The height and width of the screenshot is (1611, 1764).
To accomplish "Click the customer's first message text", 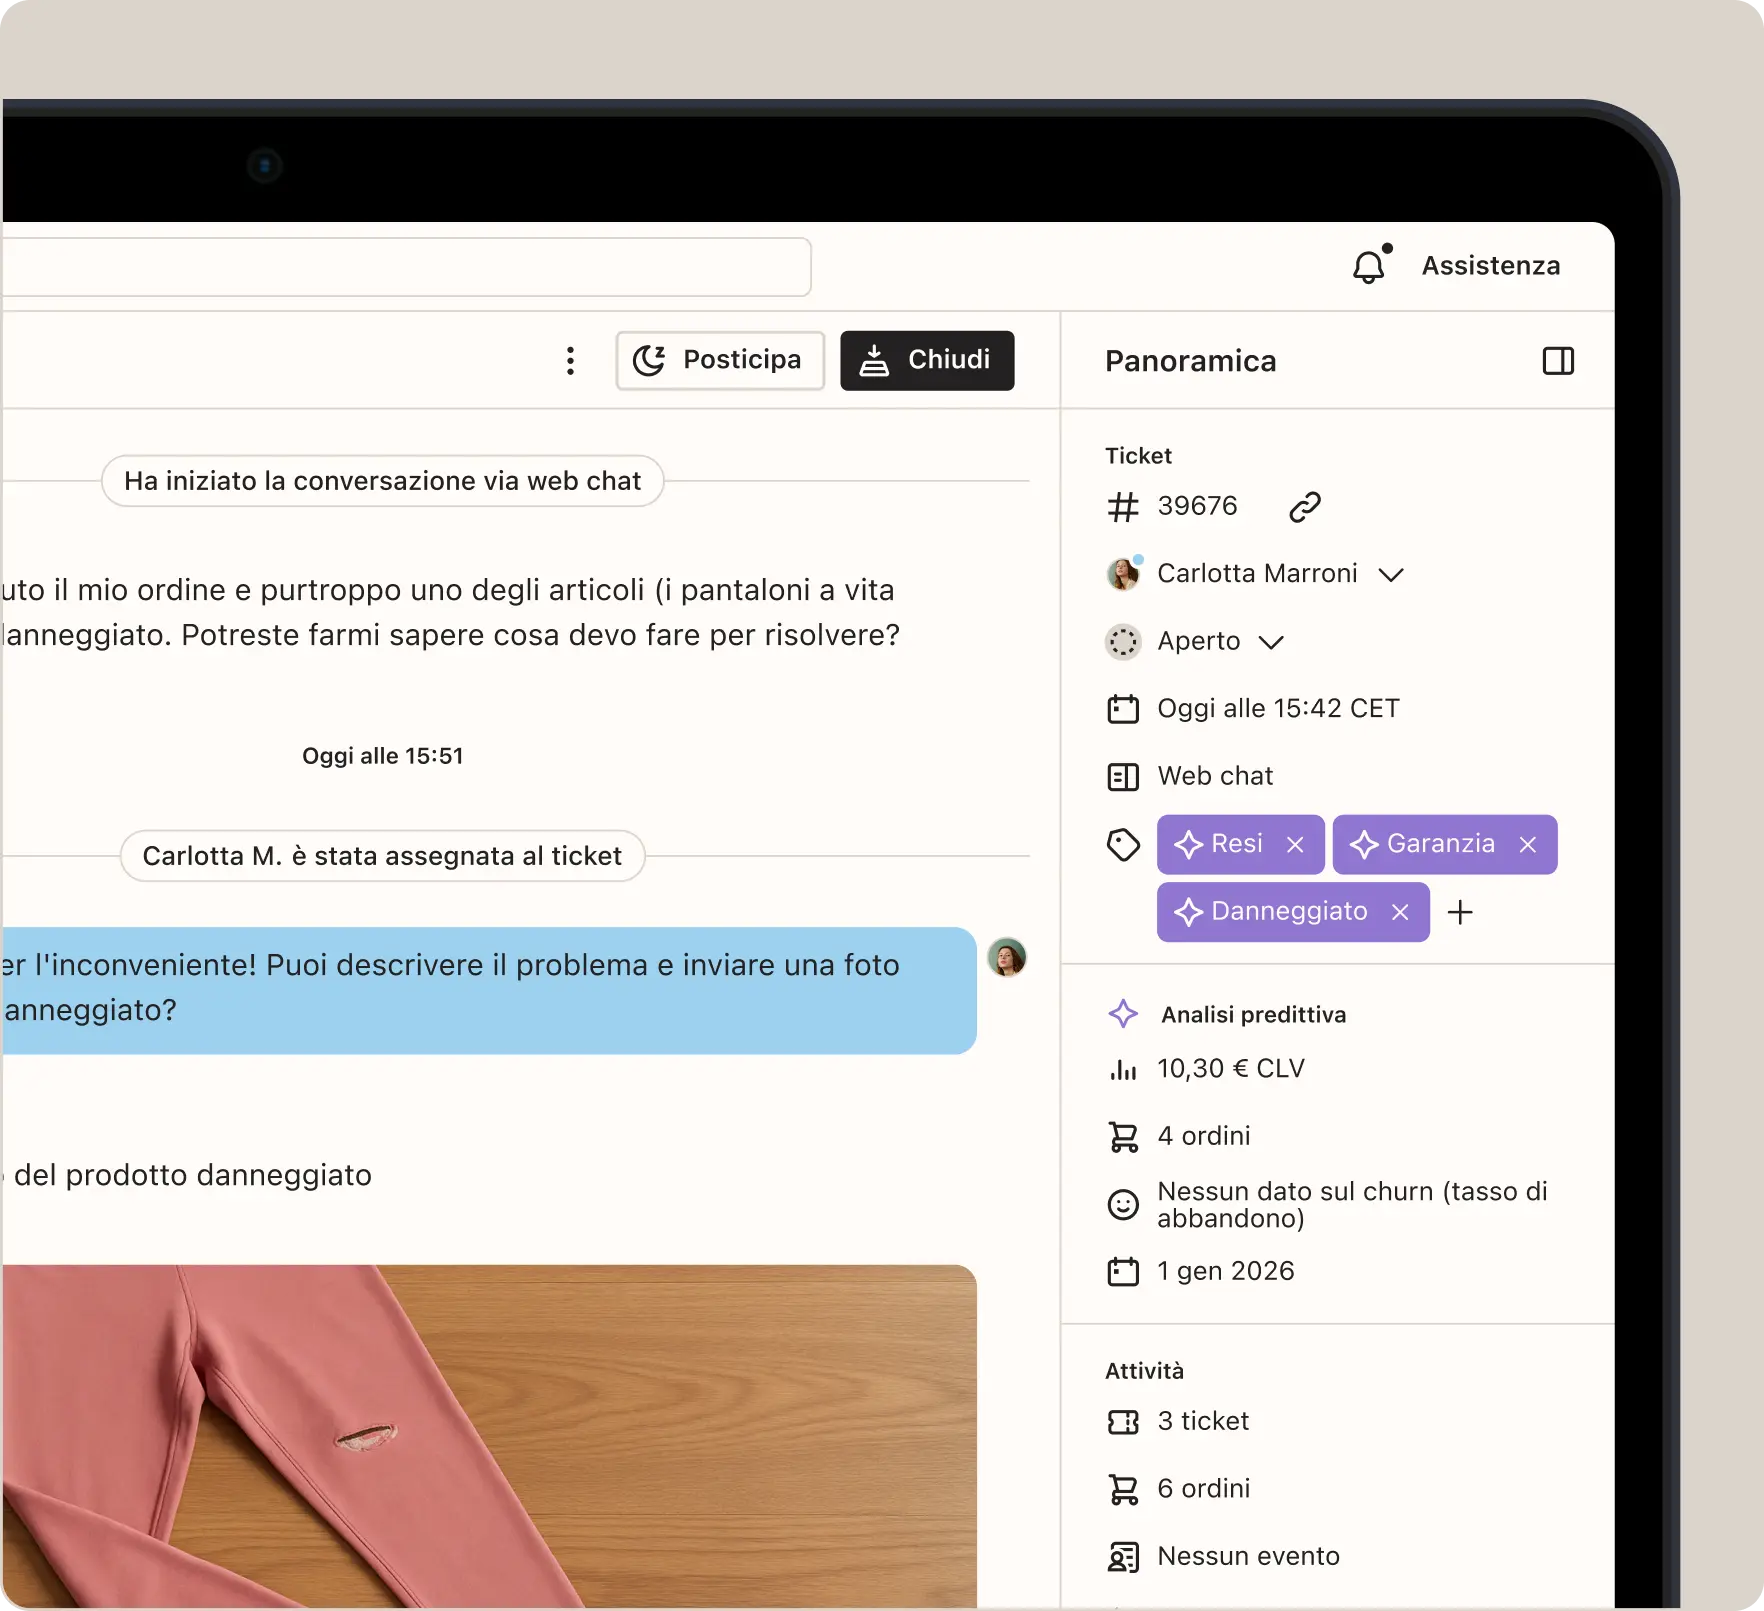I will coord(451,612).
